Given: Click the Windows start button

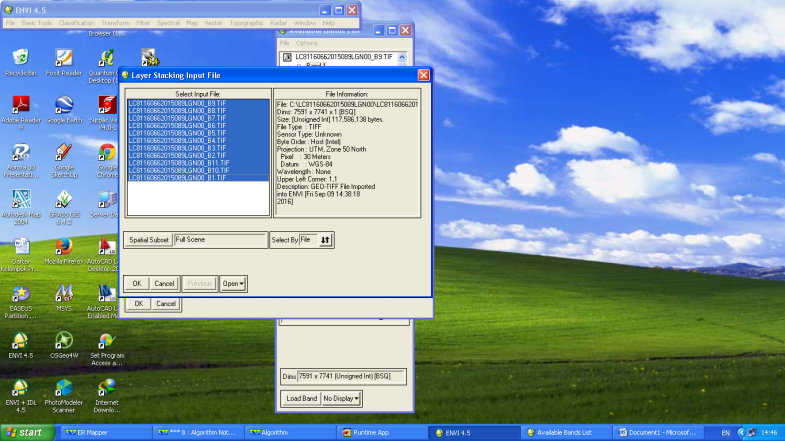Looking at the screenshot, I should tap(27, 432).
